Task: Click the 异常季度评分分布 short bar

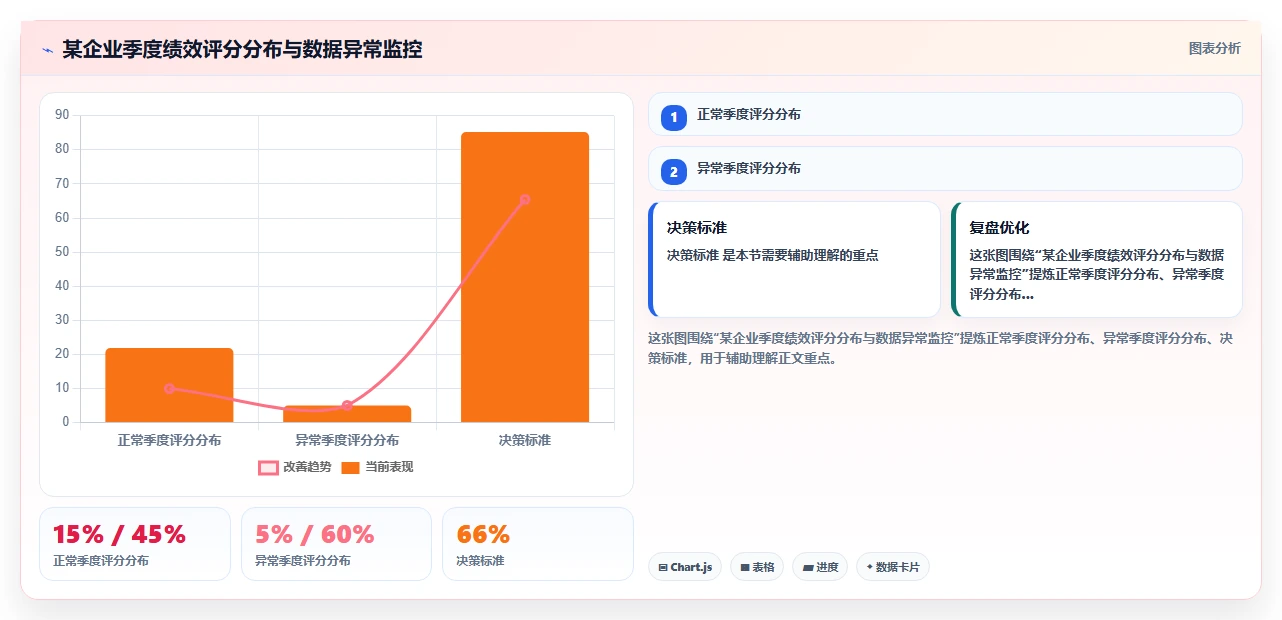Action: tap(347, 414)
